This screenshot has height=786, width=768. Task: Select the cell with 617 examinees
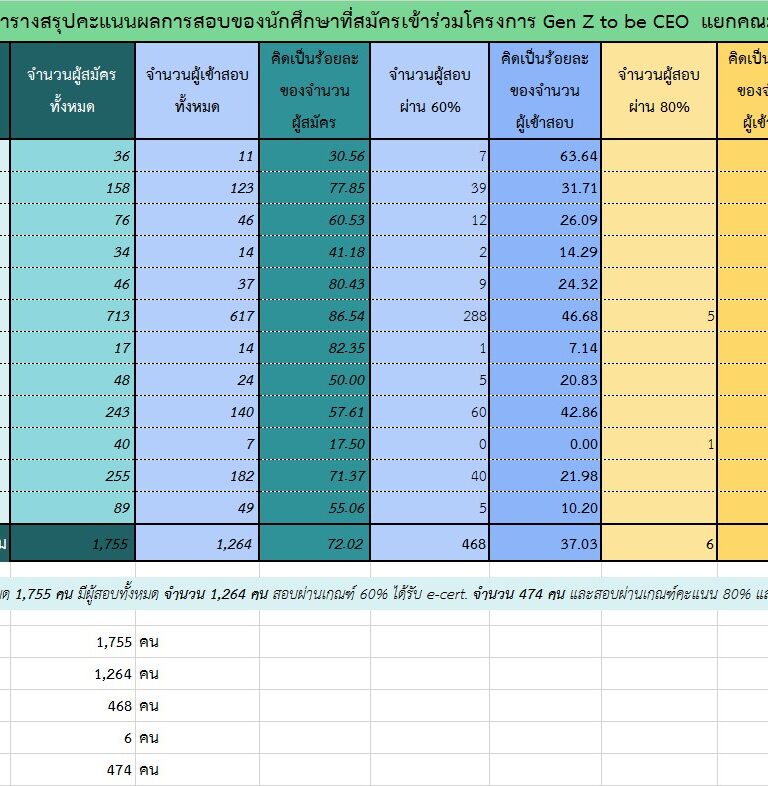(x=197, y=316)
